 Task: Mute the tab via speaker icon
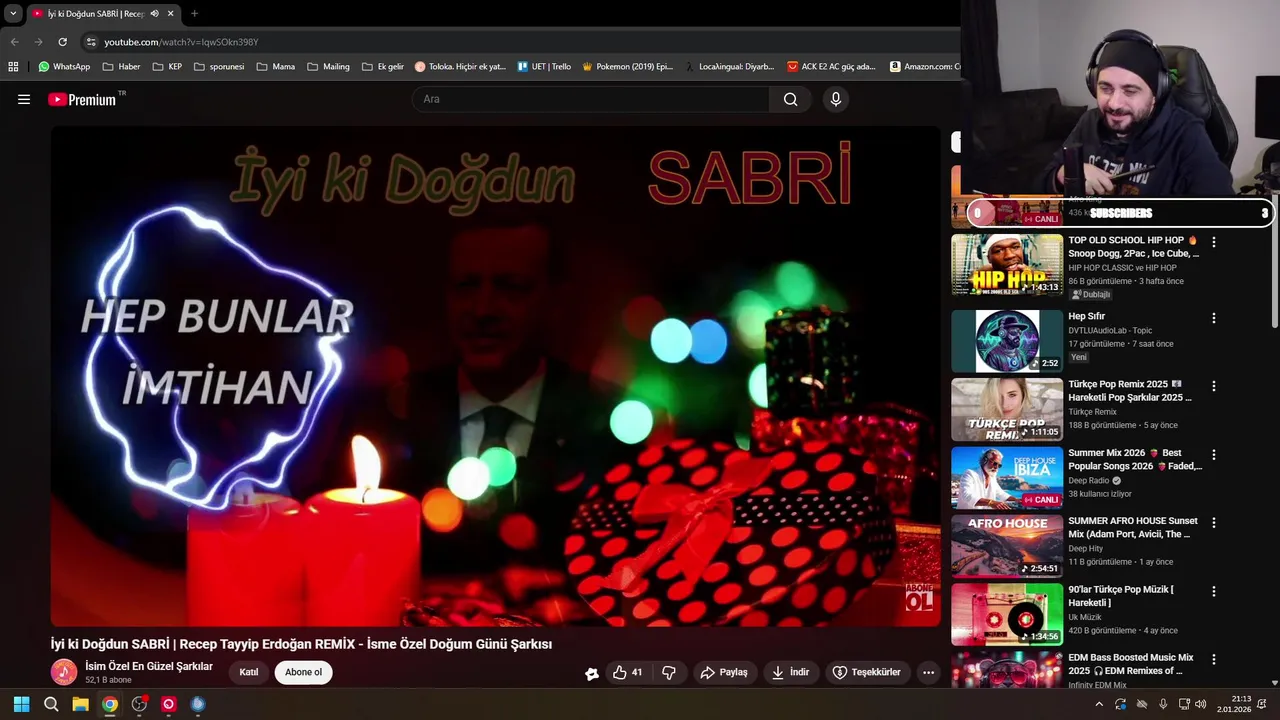154,14
